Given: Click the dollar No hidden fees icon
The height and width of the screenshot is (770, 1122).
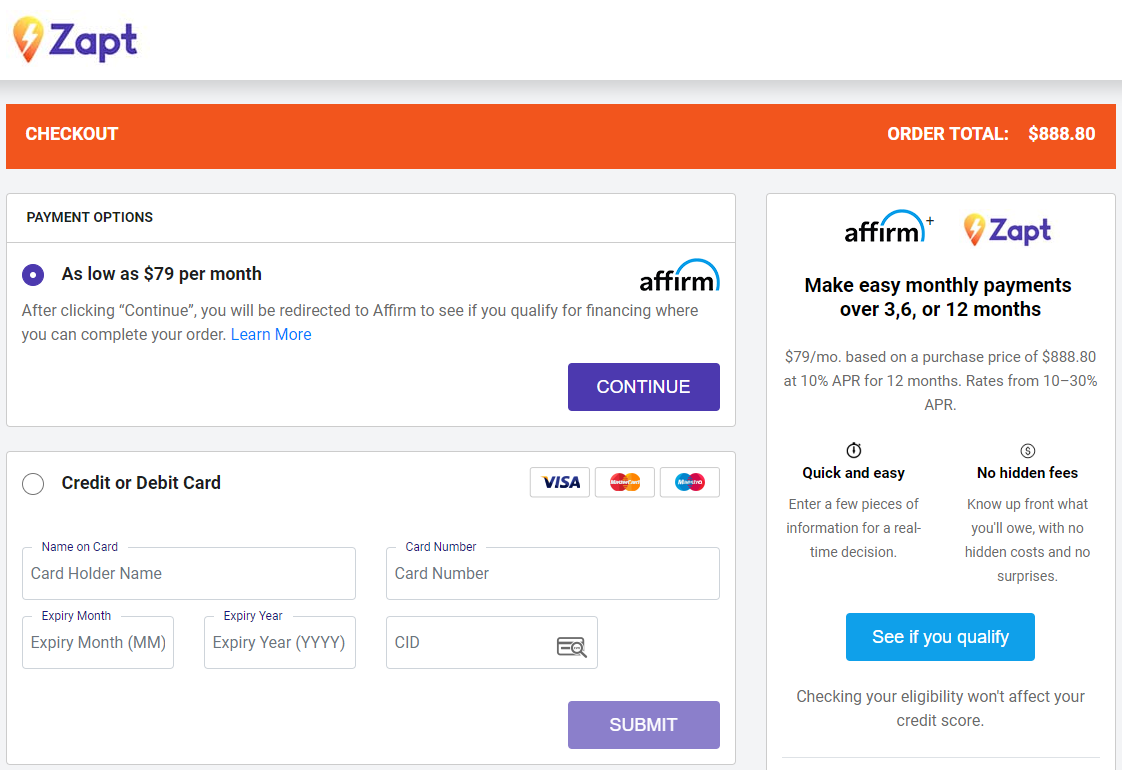Looking at the screenshot, I should click(1028, 450).
